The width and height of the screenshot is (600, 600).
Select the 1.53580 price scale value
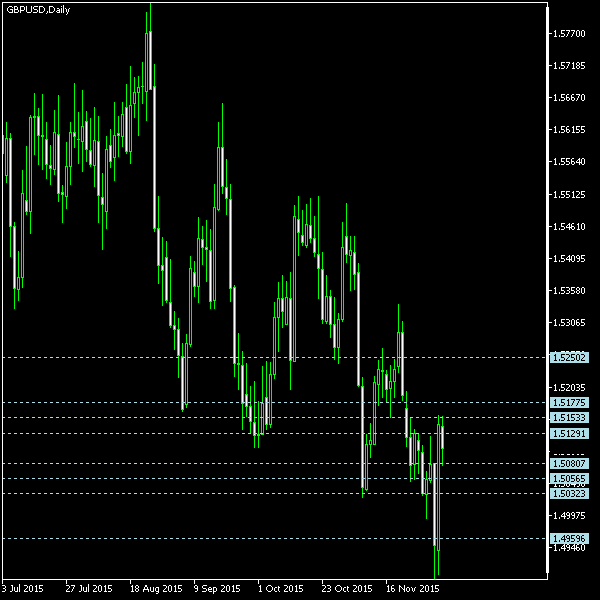click(569, 290)
